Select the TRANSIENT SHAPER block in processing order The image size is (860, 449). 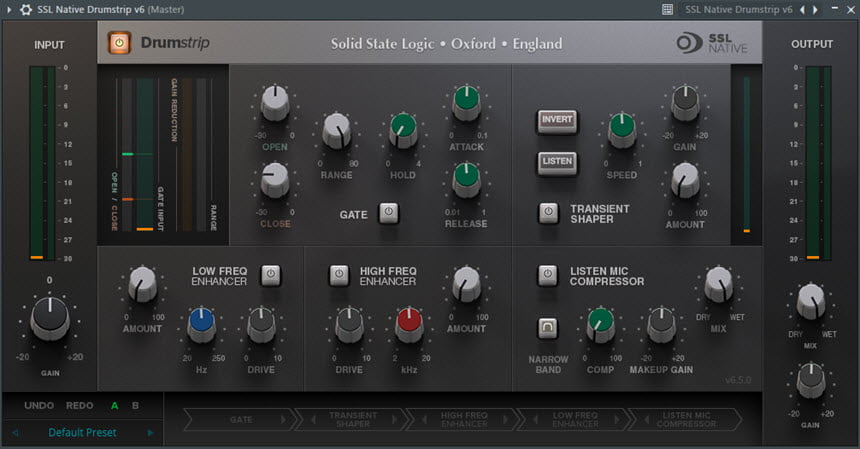(x=353, y=420)
